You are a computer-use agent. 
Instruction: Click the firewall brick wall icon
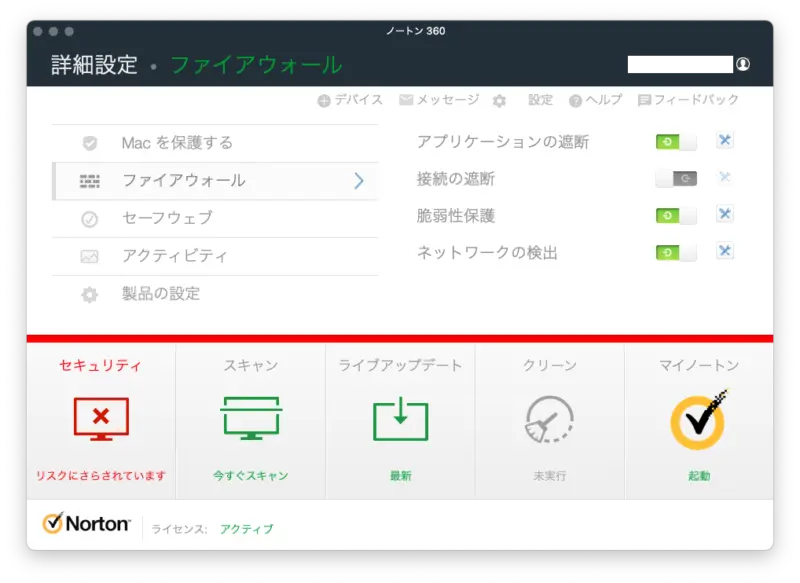pyautogui.click(x=90, y=181)
